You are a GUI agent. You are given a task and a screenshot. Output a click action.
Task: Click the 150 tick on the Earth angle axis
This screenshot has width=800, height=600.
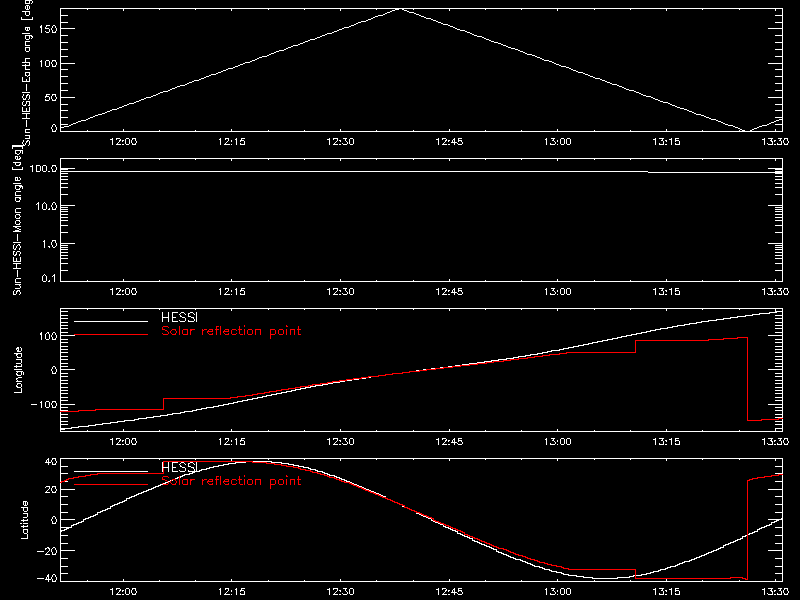pyautogui.click(x=48, y=30)
